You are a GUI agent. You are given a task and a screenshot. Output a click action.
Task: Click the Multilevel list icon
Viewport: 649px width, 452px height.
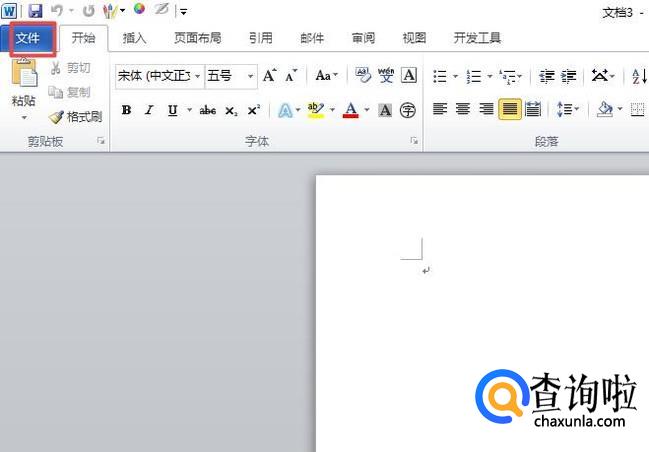508,76
